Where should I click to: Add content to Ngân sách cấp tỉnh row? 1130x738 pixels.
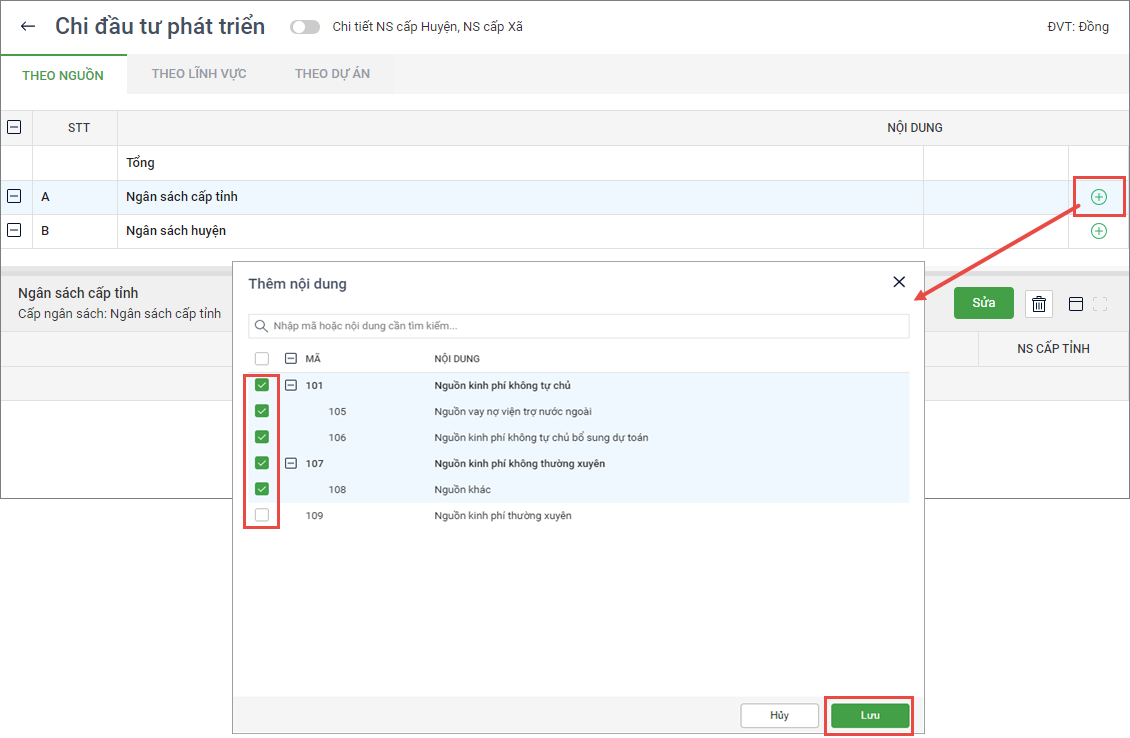pyautogui.click(x=1098, y=197)
